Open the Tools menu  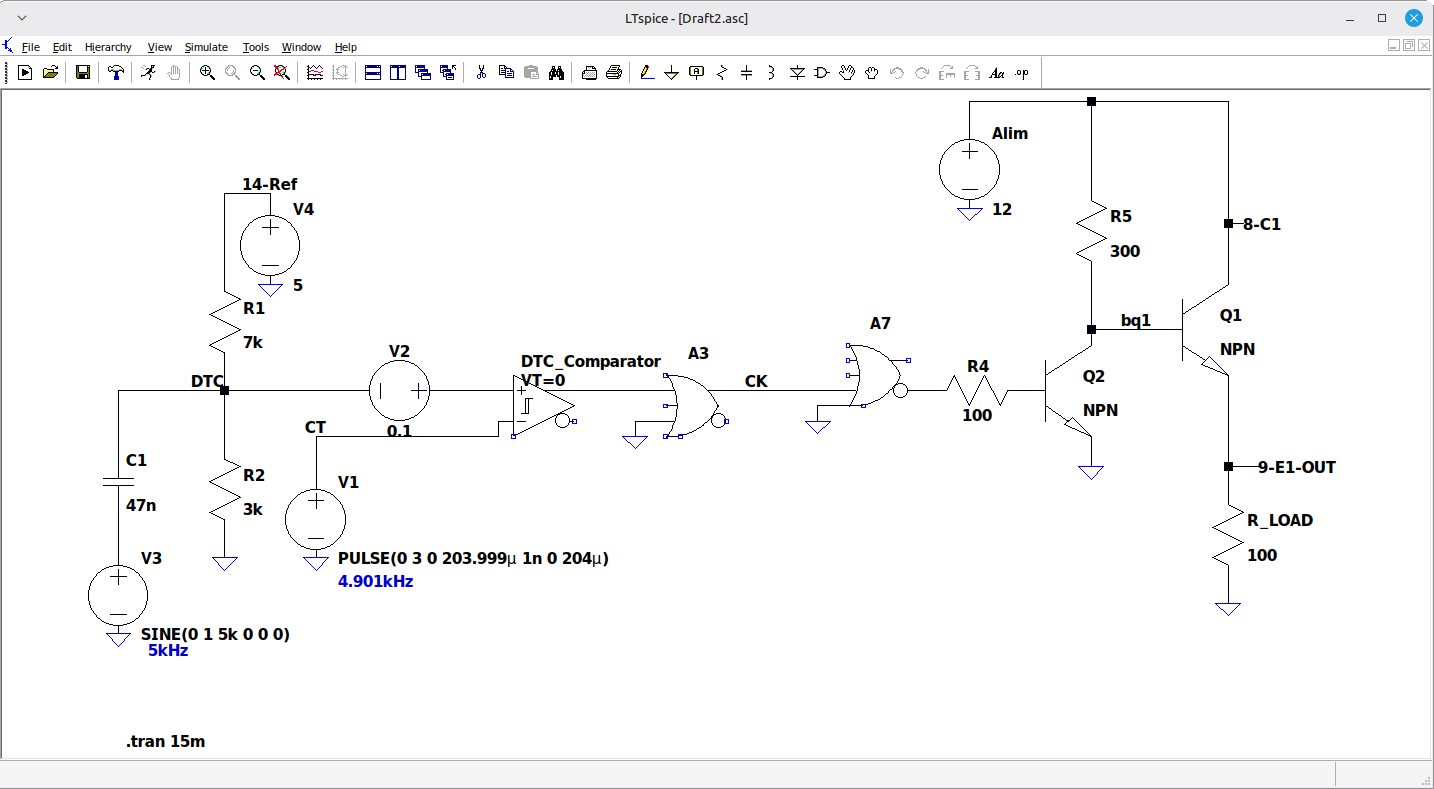click(x=256, y=47)
